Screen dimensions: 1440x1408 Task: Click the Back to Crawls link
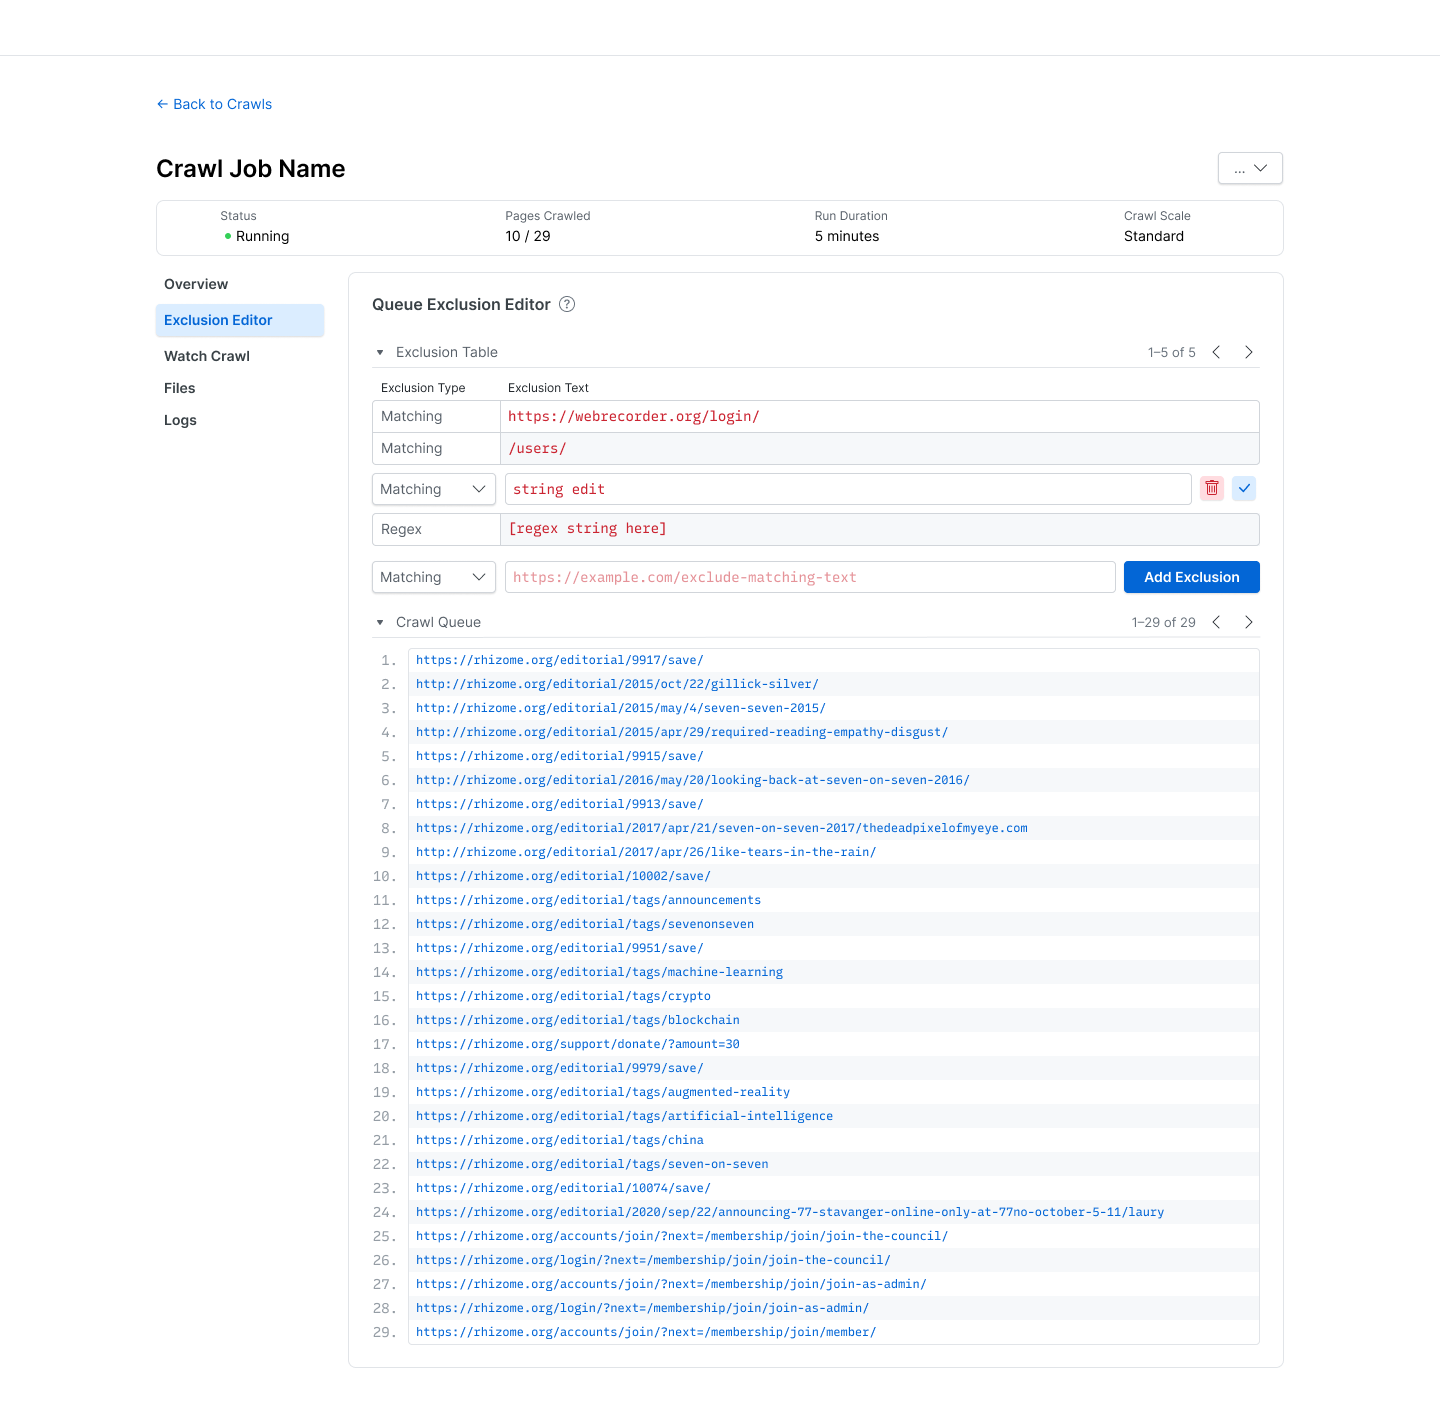tap(221, 104)
